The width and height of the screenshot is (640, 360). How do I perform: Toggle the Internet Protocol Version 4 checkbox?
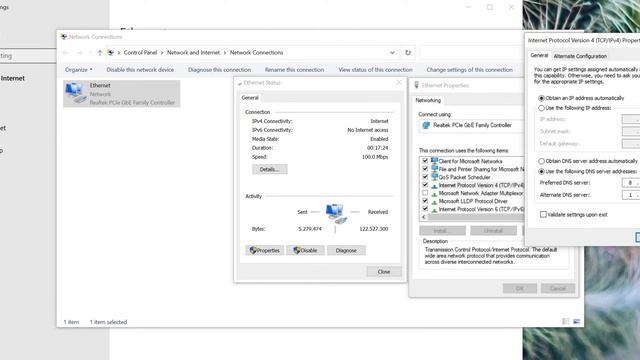point(425,185)
